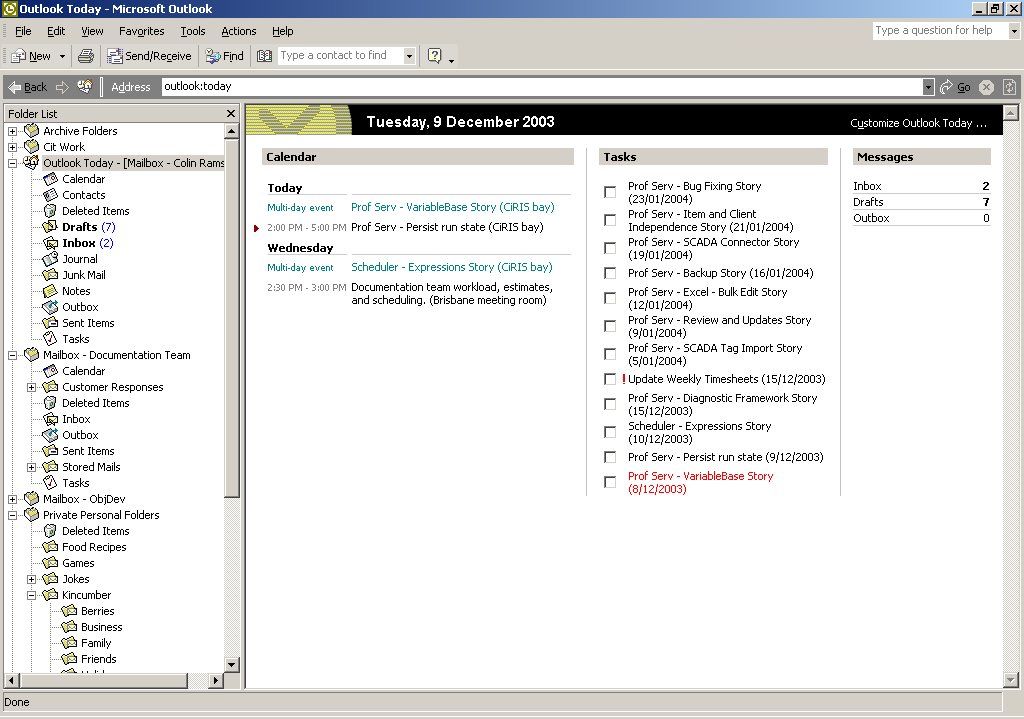1024x719 pixels.
Task: Check the Diagnostic Framework Story task
Action: click(x=610, y=404)
